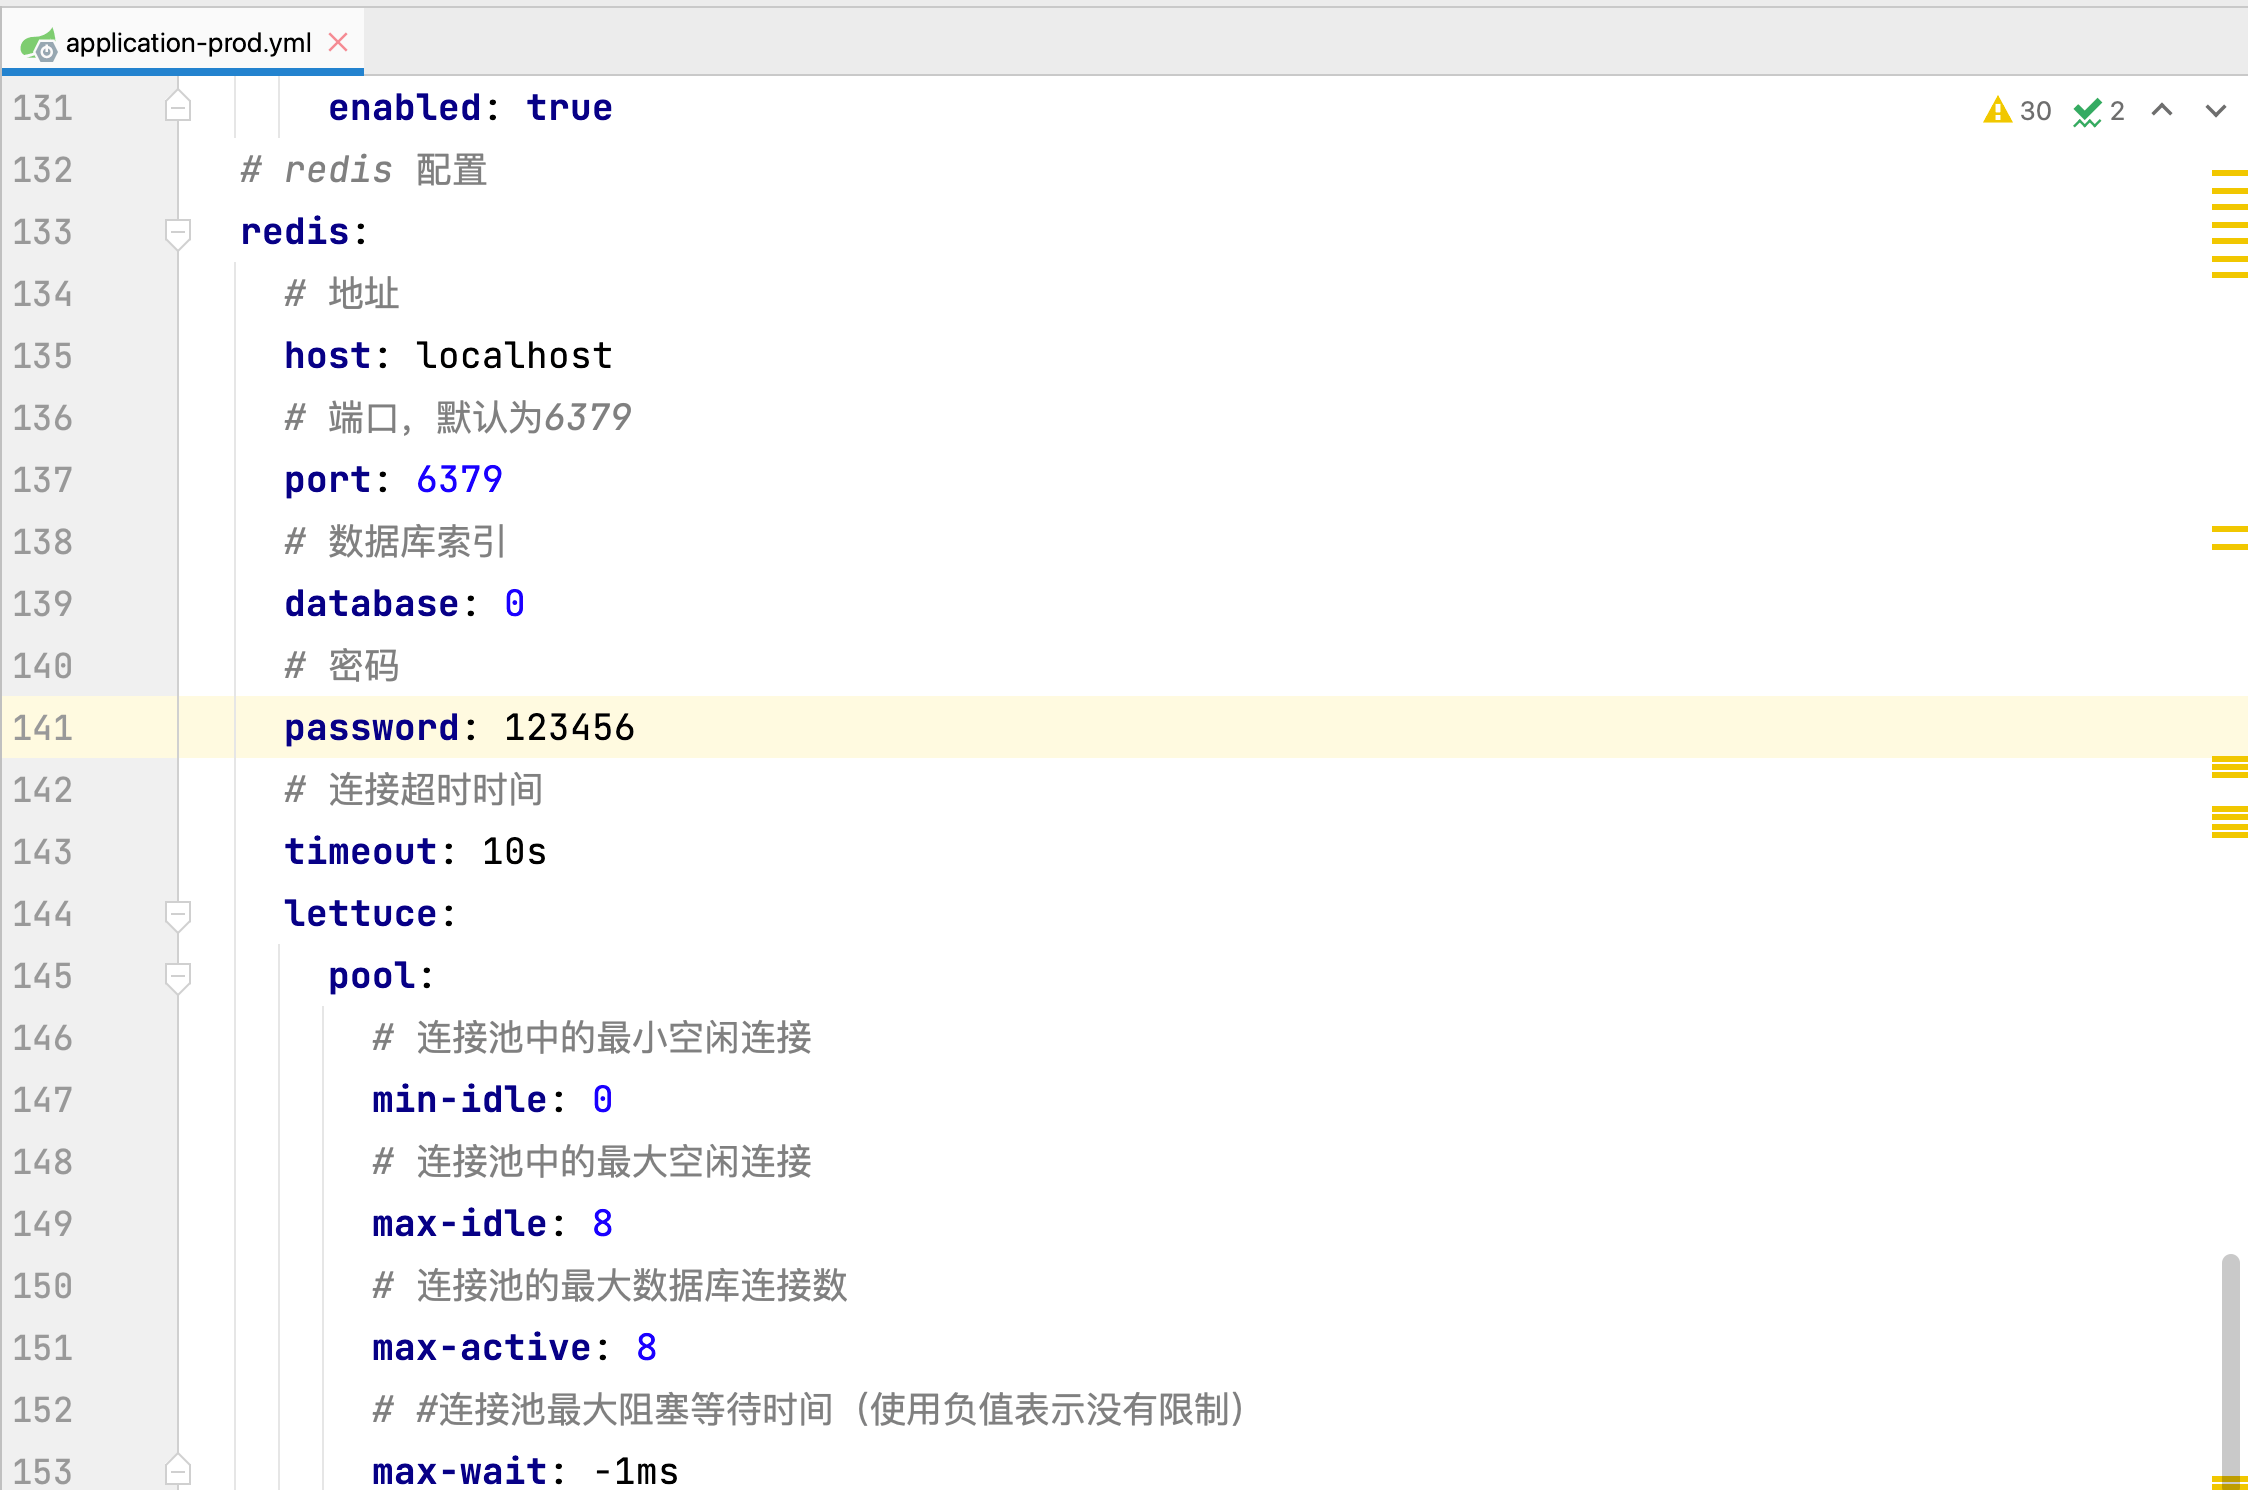Close the application-prod.yml tab

pos(338,43)
